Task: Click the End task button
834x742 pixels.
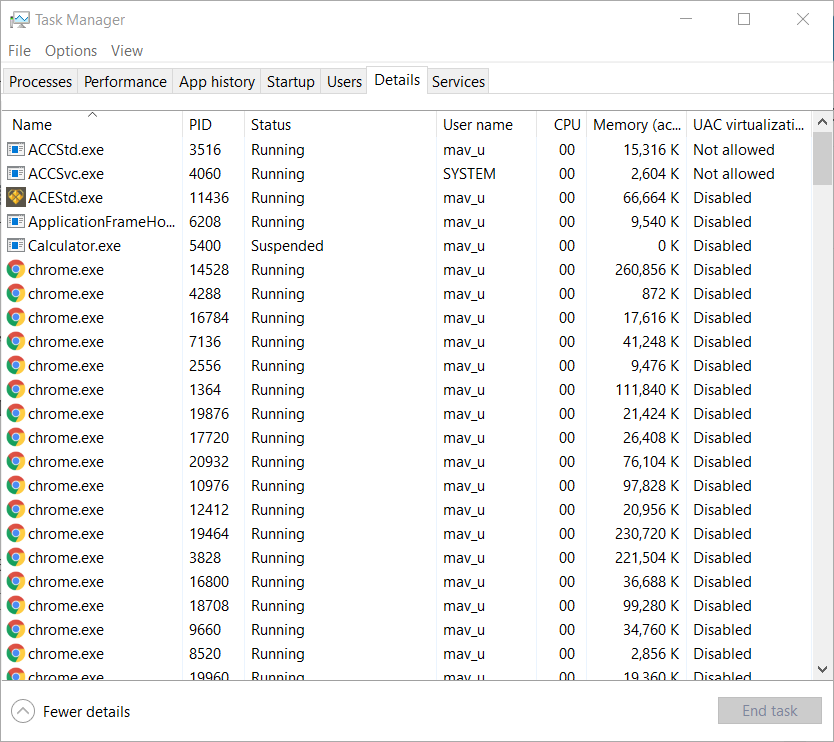Action: 770,711
